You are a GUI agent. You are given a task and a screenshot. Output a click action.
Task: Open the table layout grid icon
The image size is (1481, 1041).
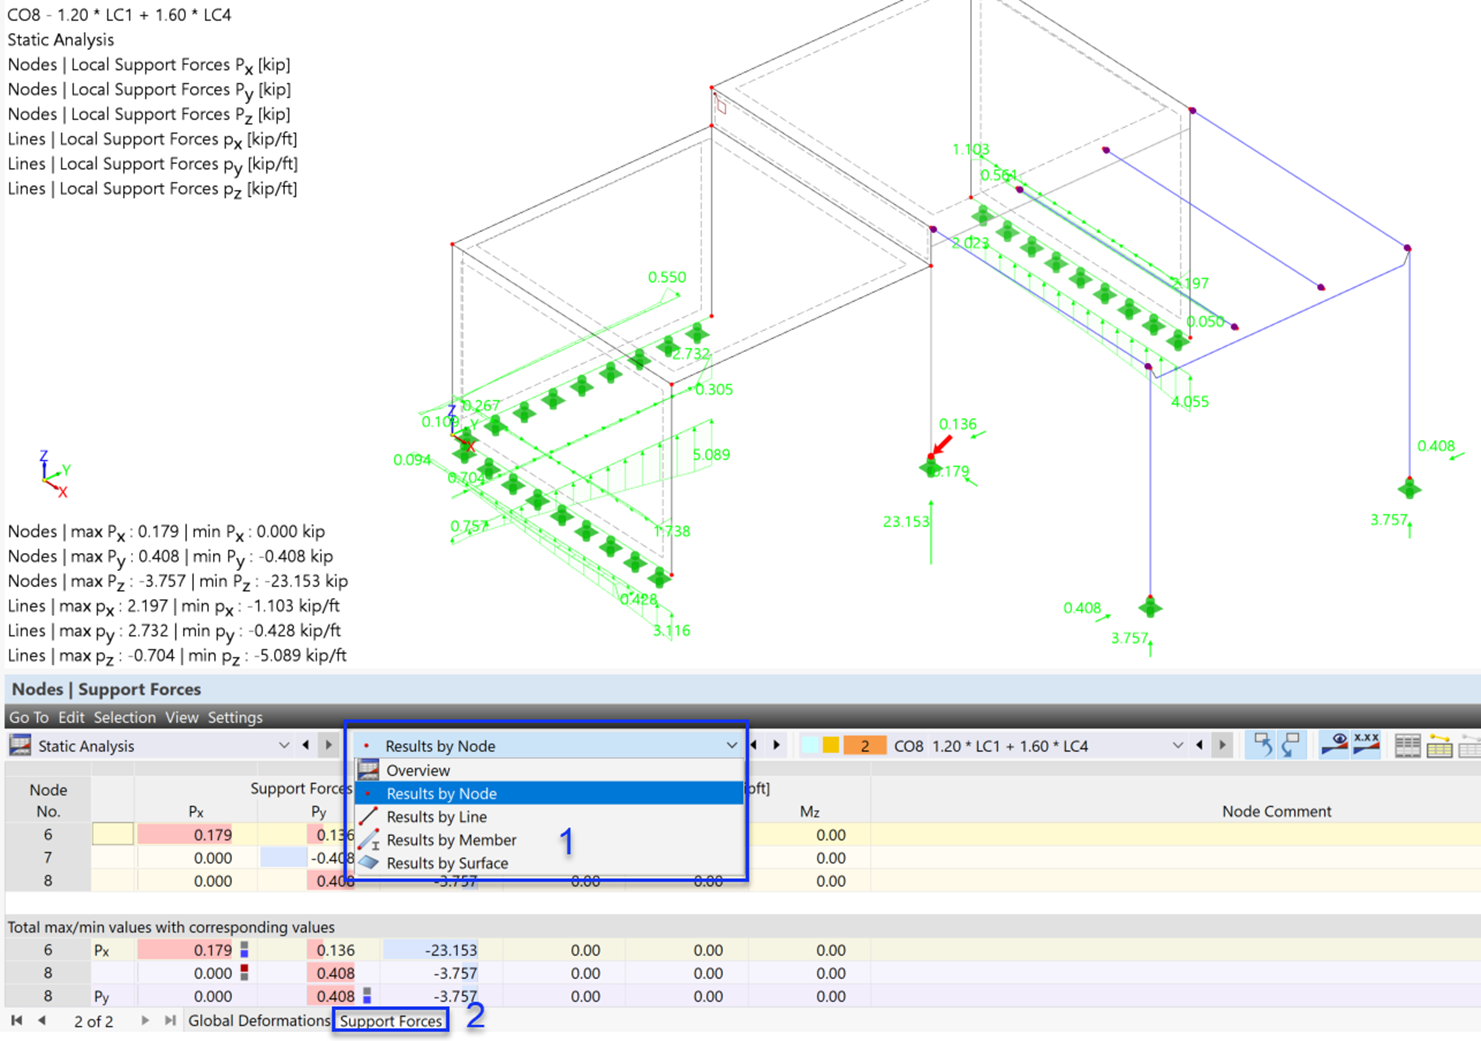[1408, 744]
